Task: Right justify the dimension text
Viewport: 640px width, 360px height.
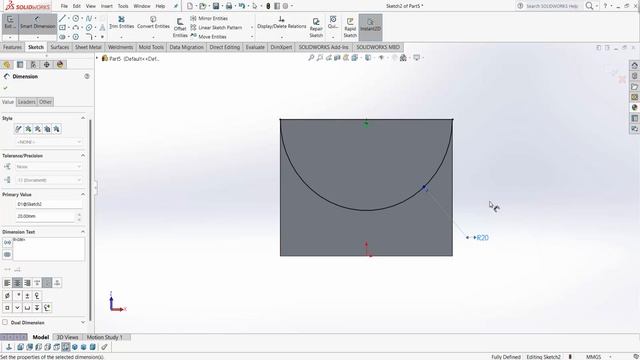Action: coord(27,282)
